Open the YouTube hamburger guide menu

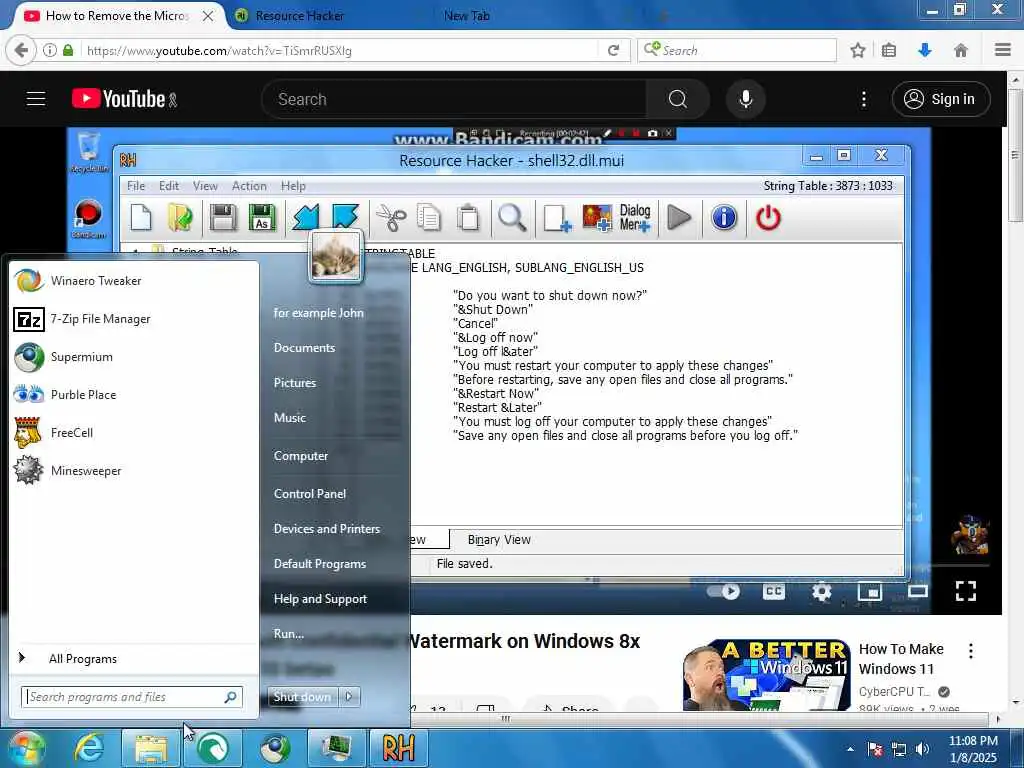click(x=36, y=99)
